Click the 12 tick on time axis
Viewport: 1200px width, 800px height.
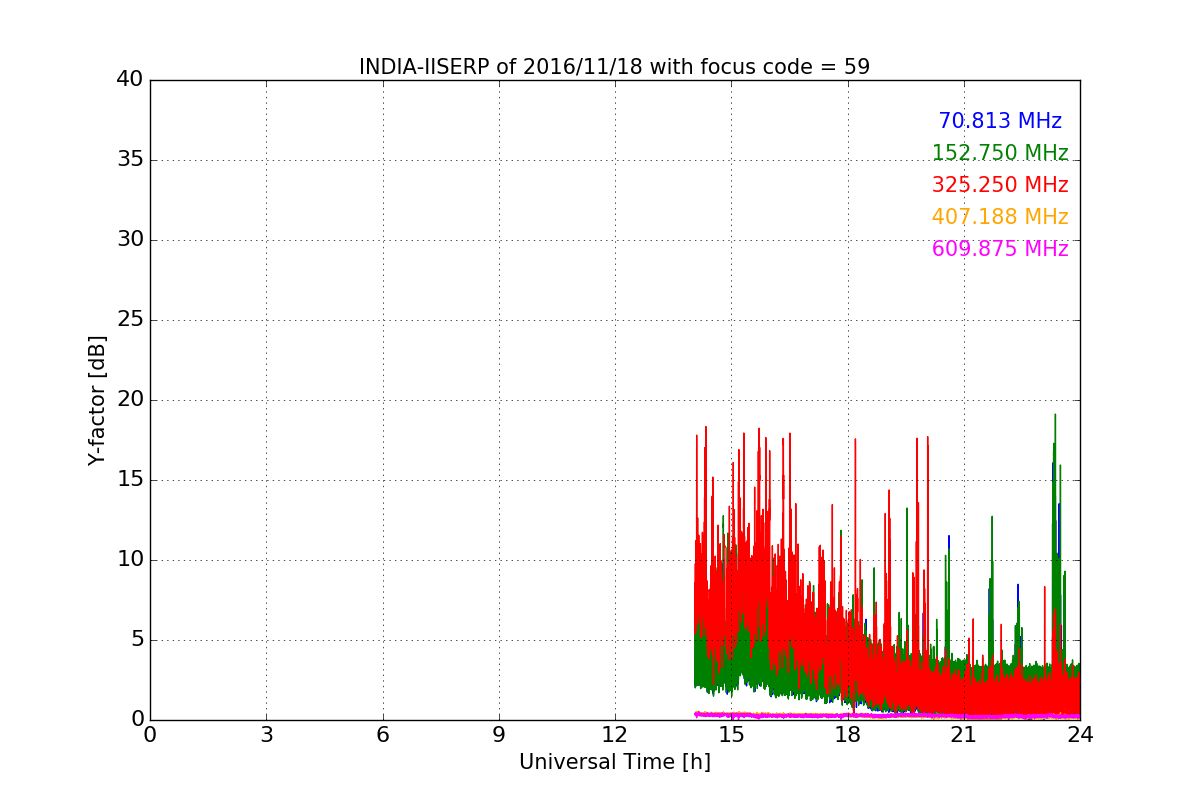tap(615, 735)
